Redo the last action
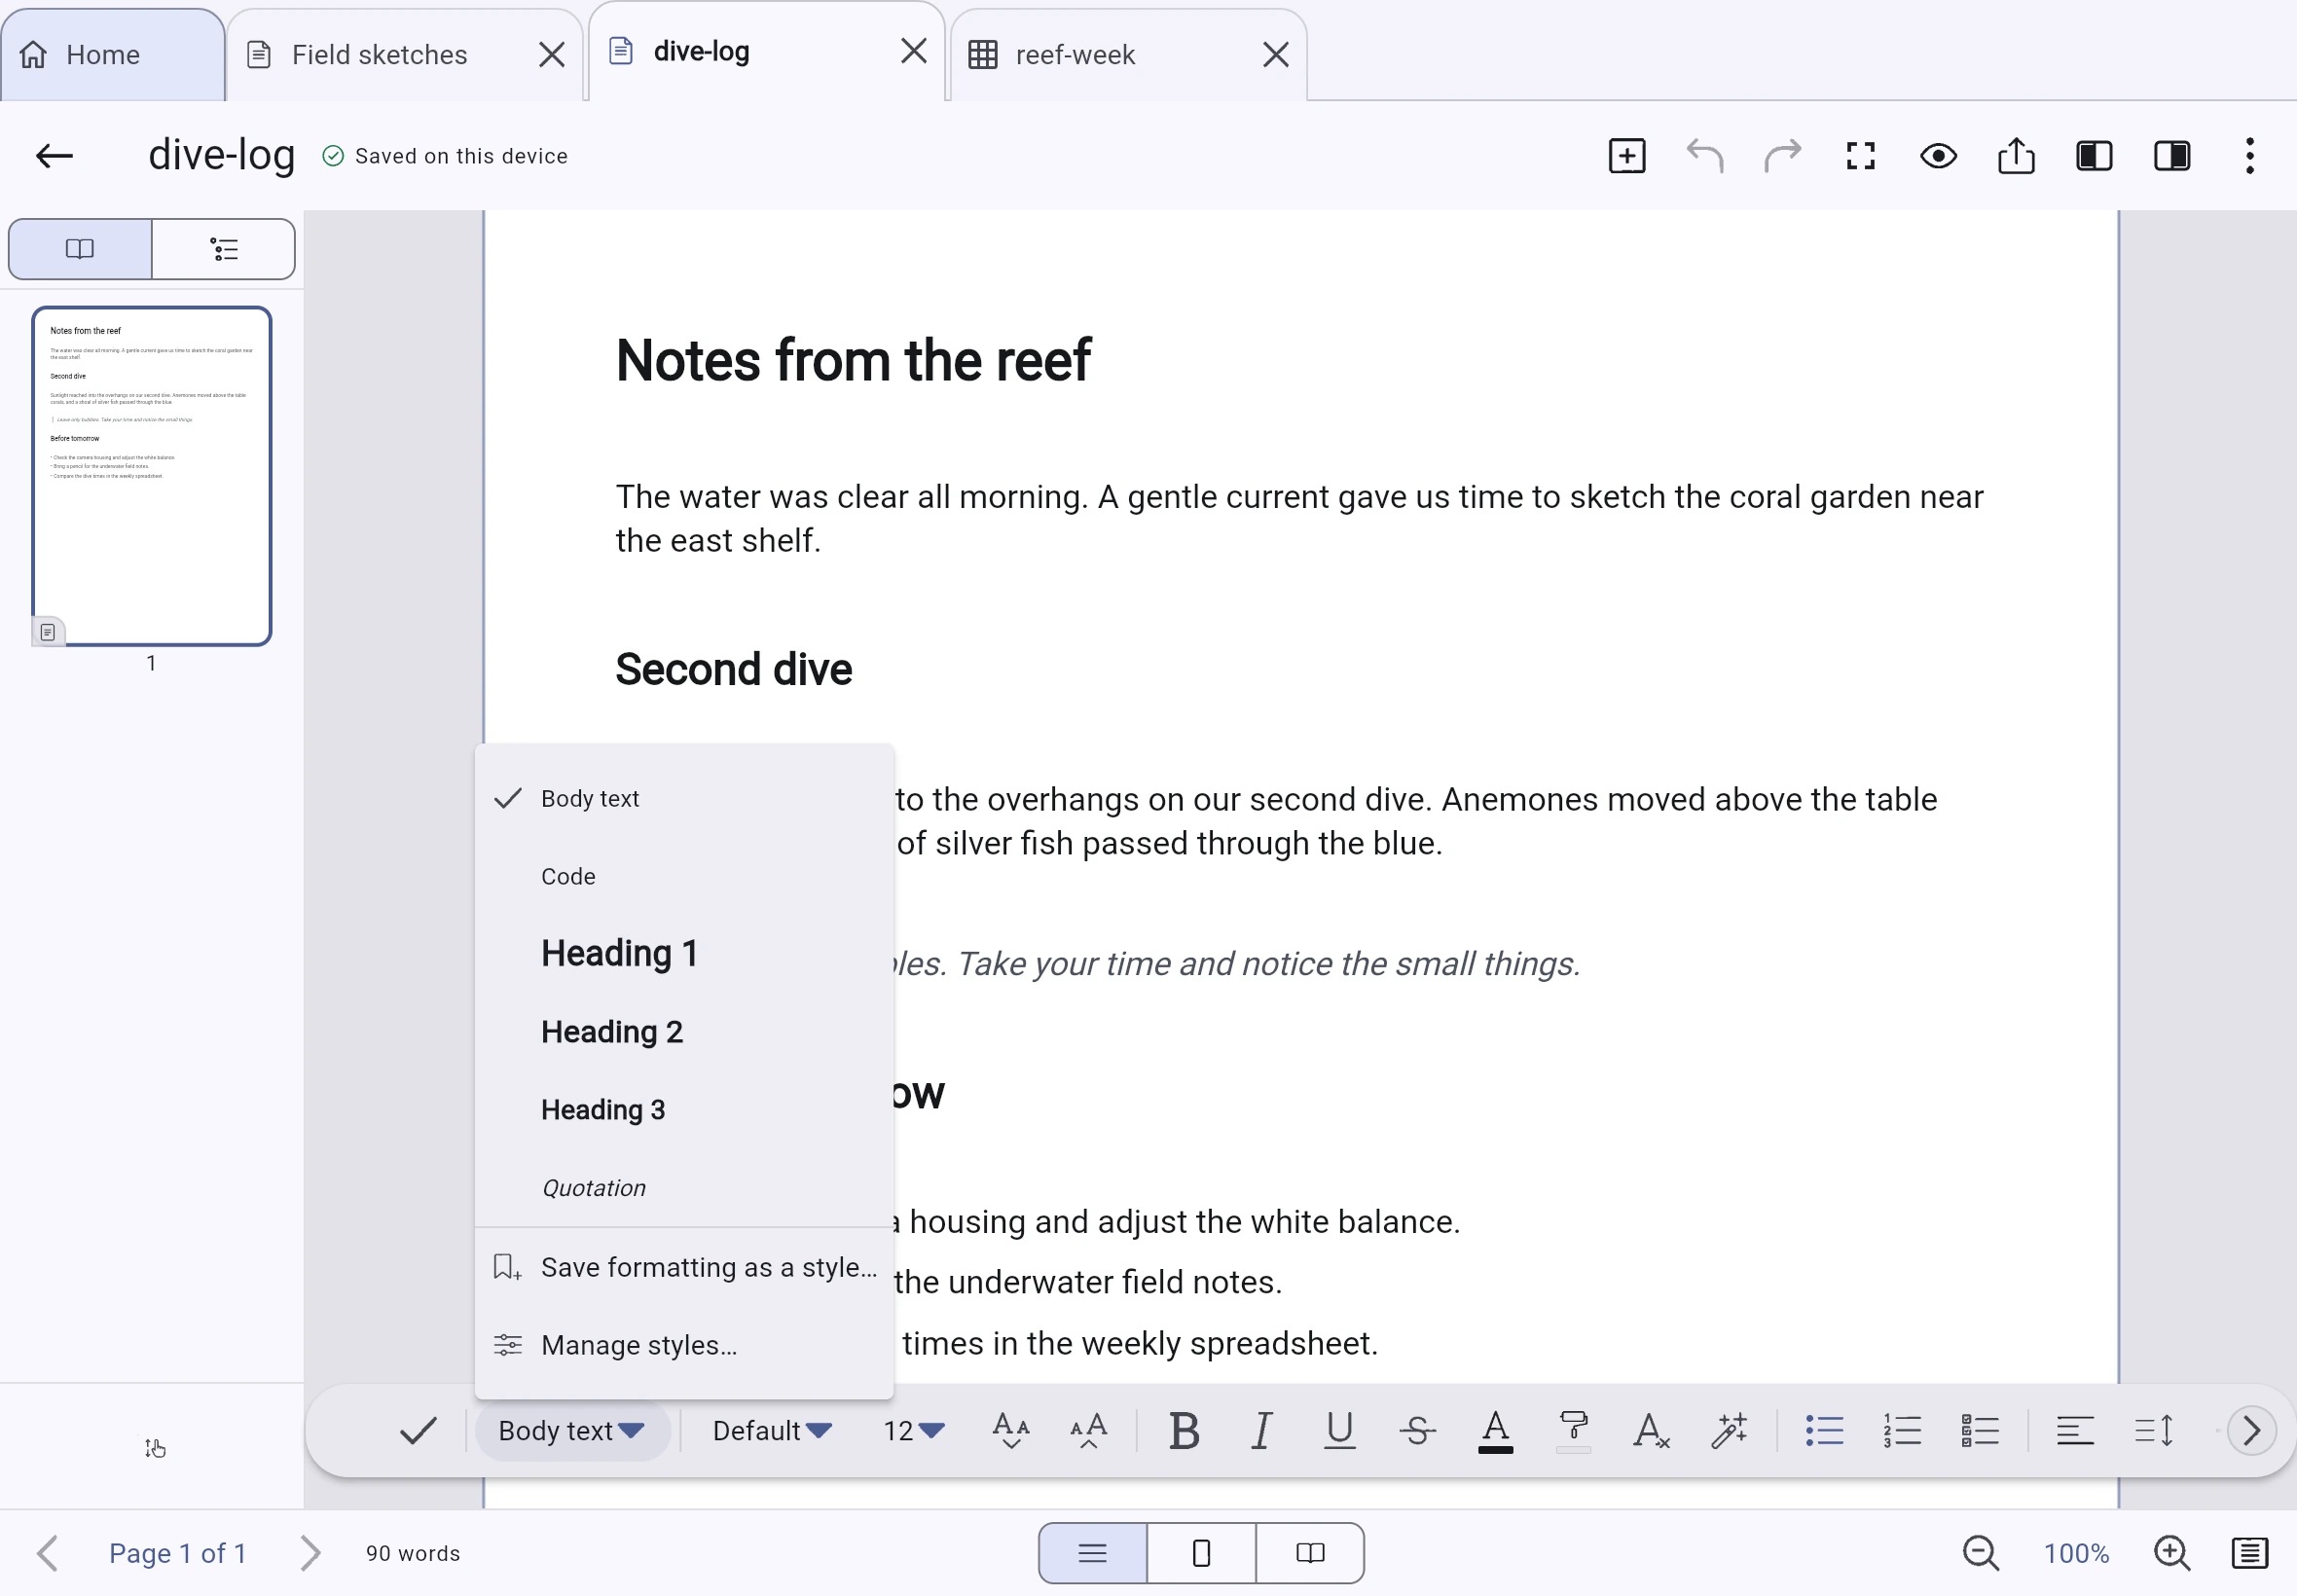Screen dimensions: 2297x1596 (x=1782, y=156)
